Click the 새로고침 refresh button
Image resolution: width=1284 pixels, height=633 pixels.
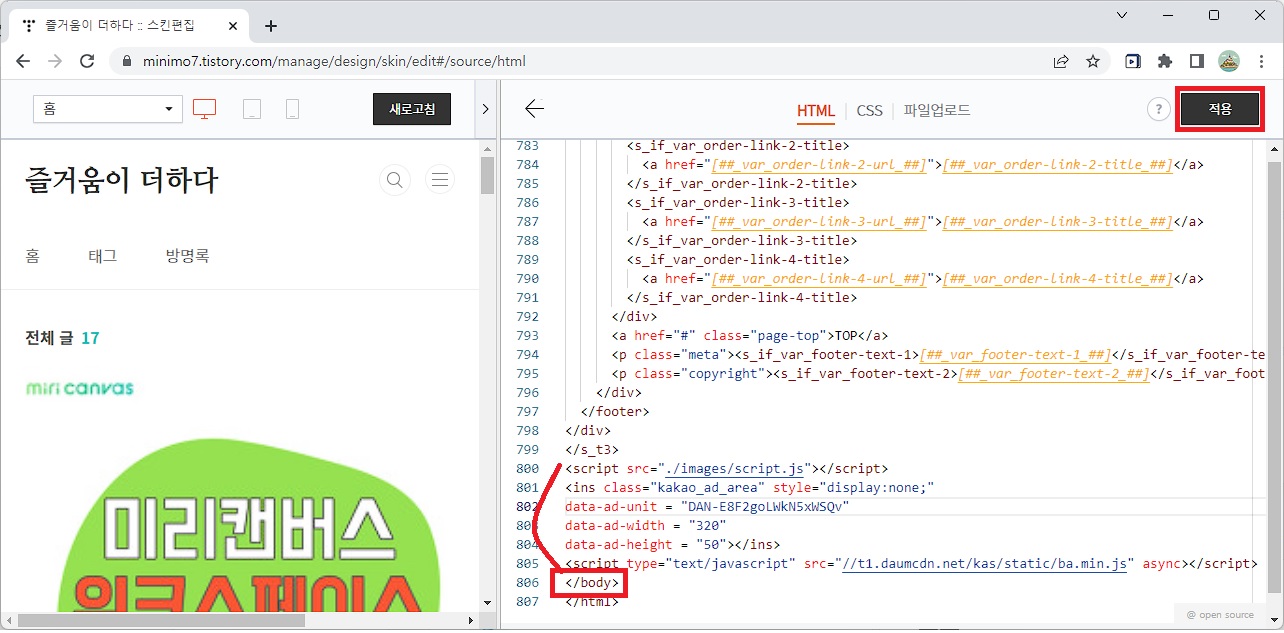click(412, 109)
